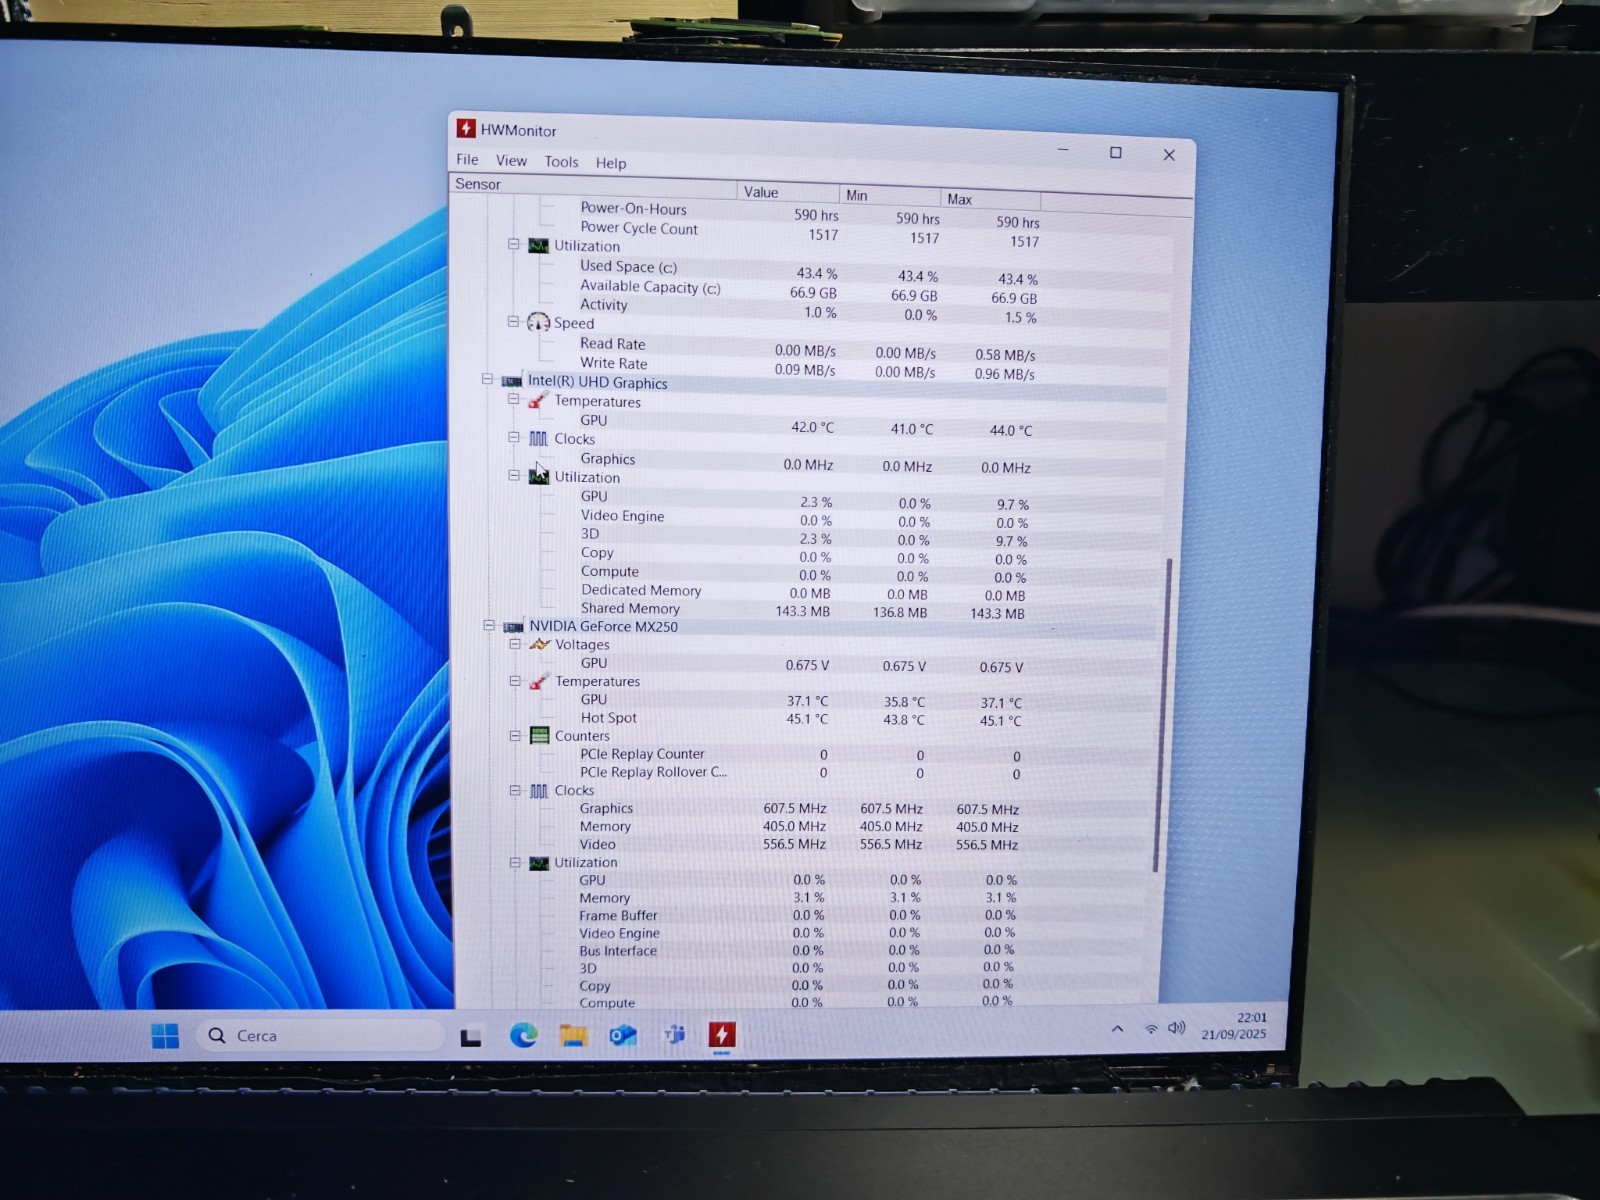
Task: Select the Power Cycle Count row
Action: pyautogui.click(x=810, y=233)
